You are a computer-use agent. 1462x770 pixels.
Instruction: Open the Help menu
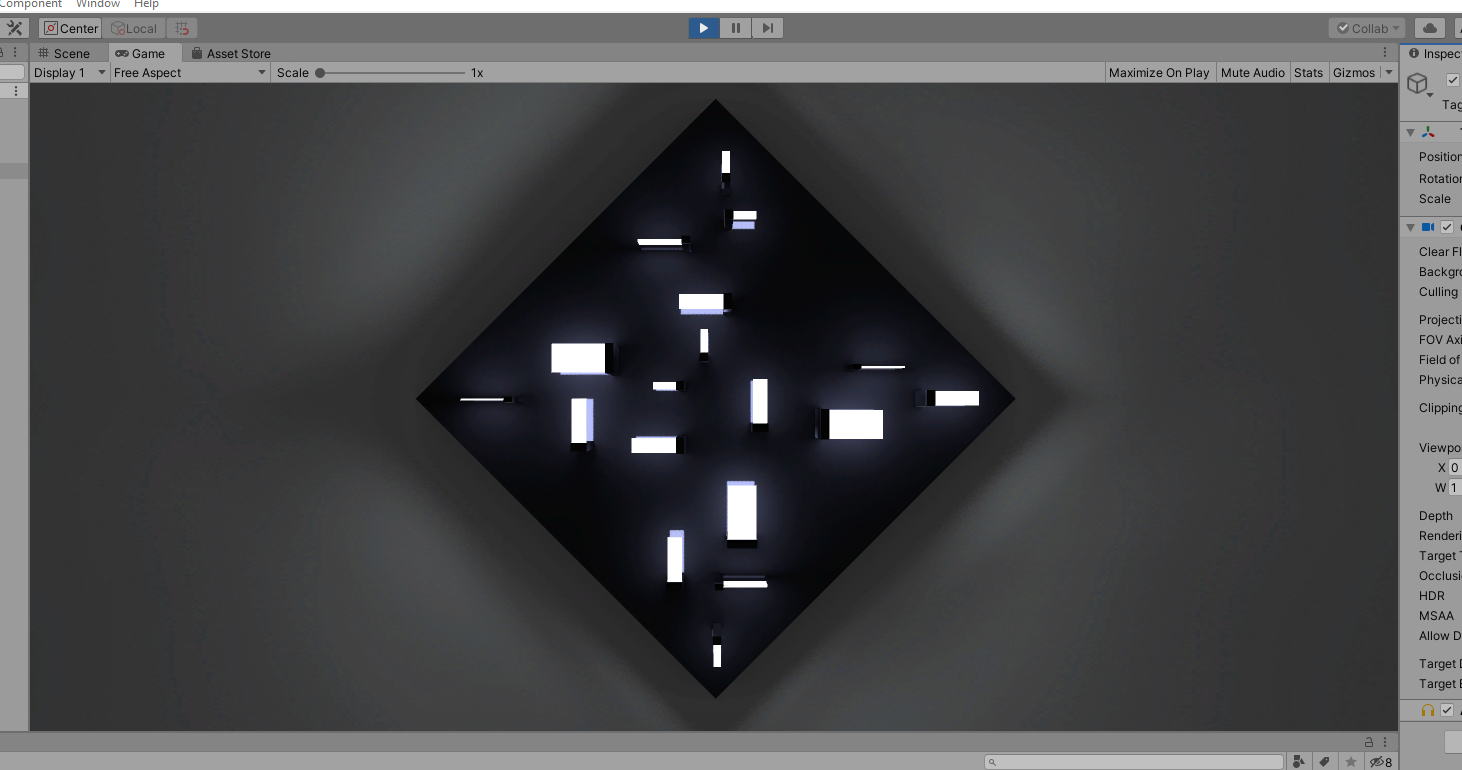[x=146, y=4]
